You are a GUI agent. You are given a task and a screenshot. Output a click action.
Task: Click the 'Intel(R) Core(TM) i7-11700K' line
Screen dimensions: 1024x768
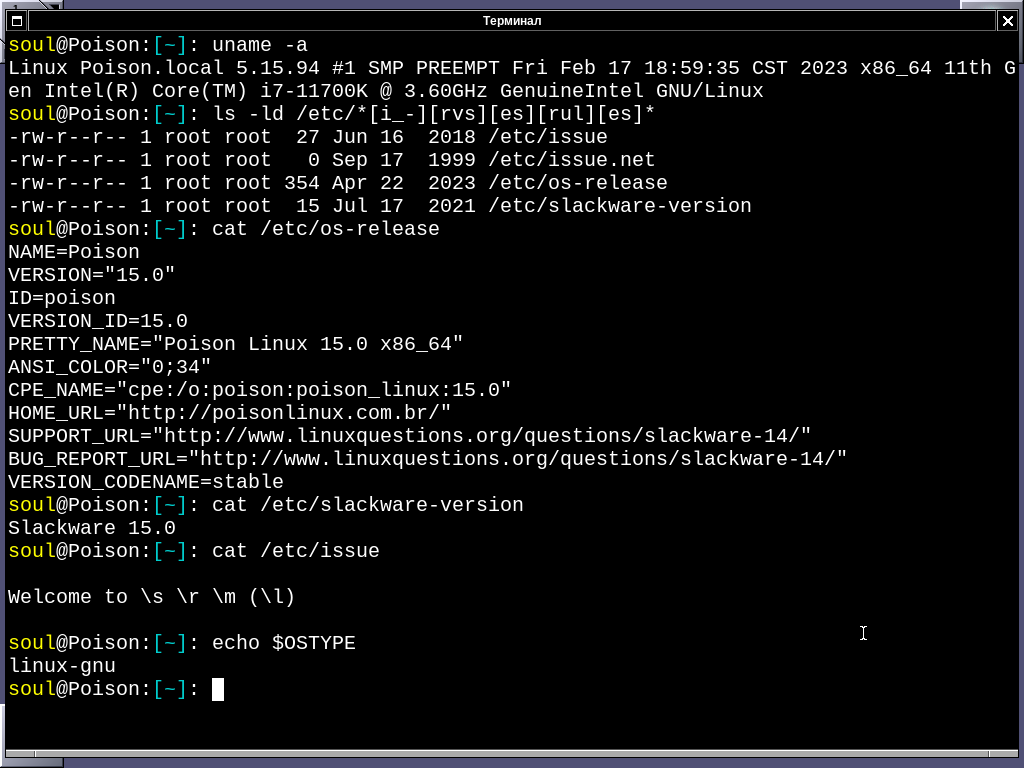click(385, 91)
